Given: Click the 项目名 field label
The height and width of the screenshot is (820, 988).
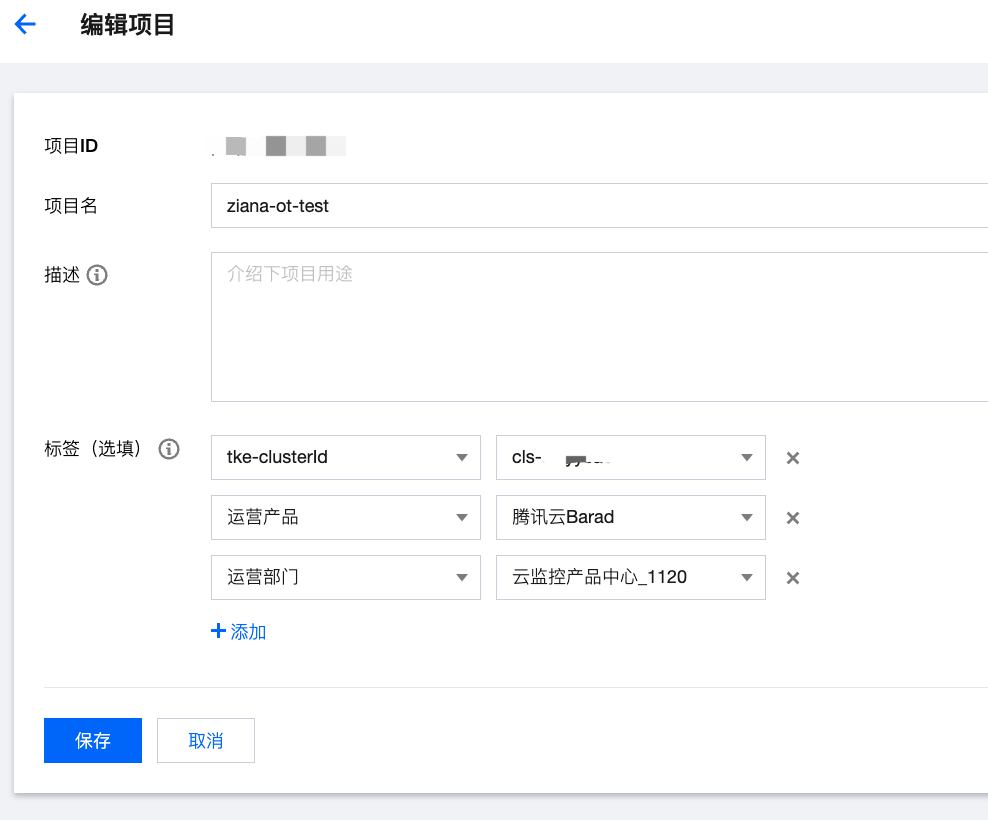Looking at the screenshot, I should click(x=71, y=206).
